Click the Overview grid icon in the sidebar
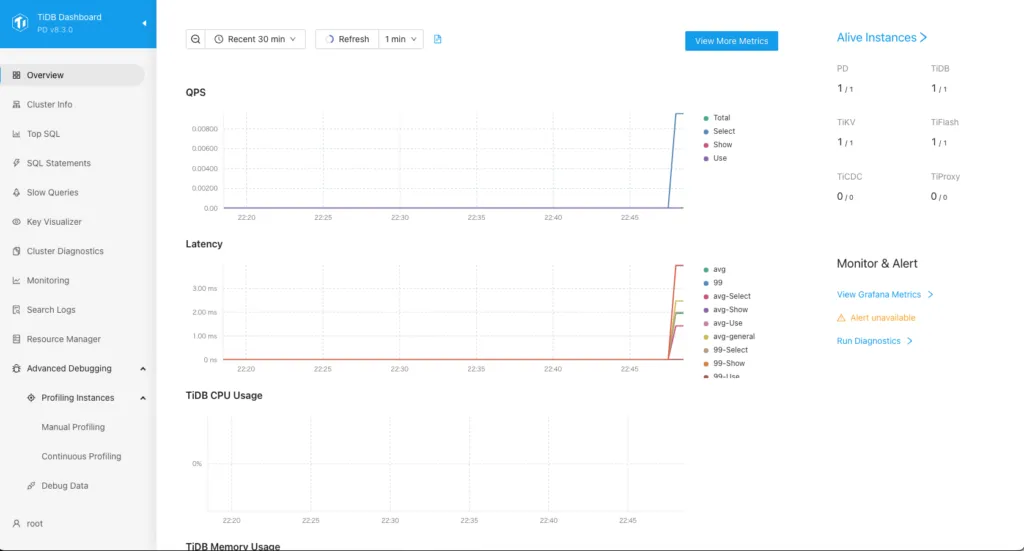This screenshot has height=551, width=1024. pyautogui.click(x=16, y=75)
